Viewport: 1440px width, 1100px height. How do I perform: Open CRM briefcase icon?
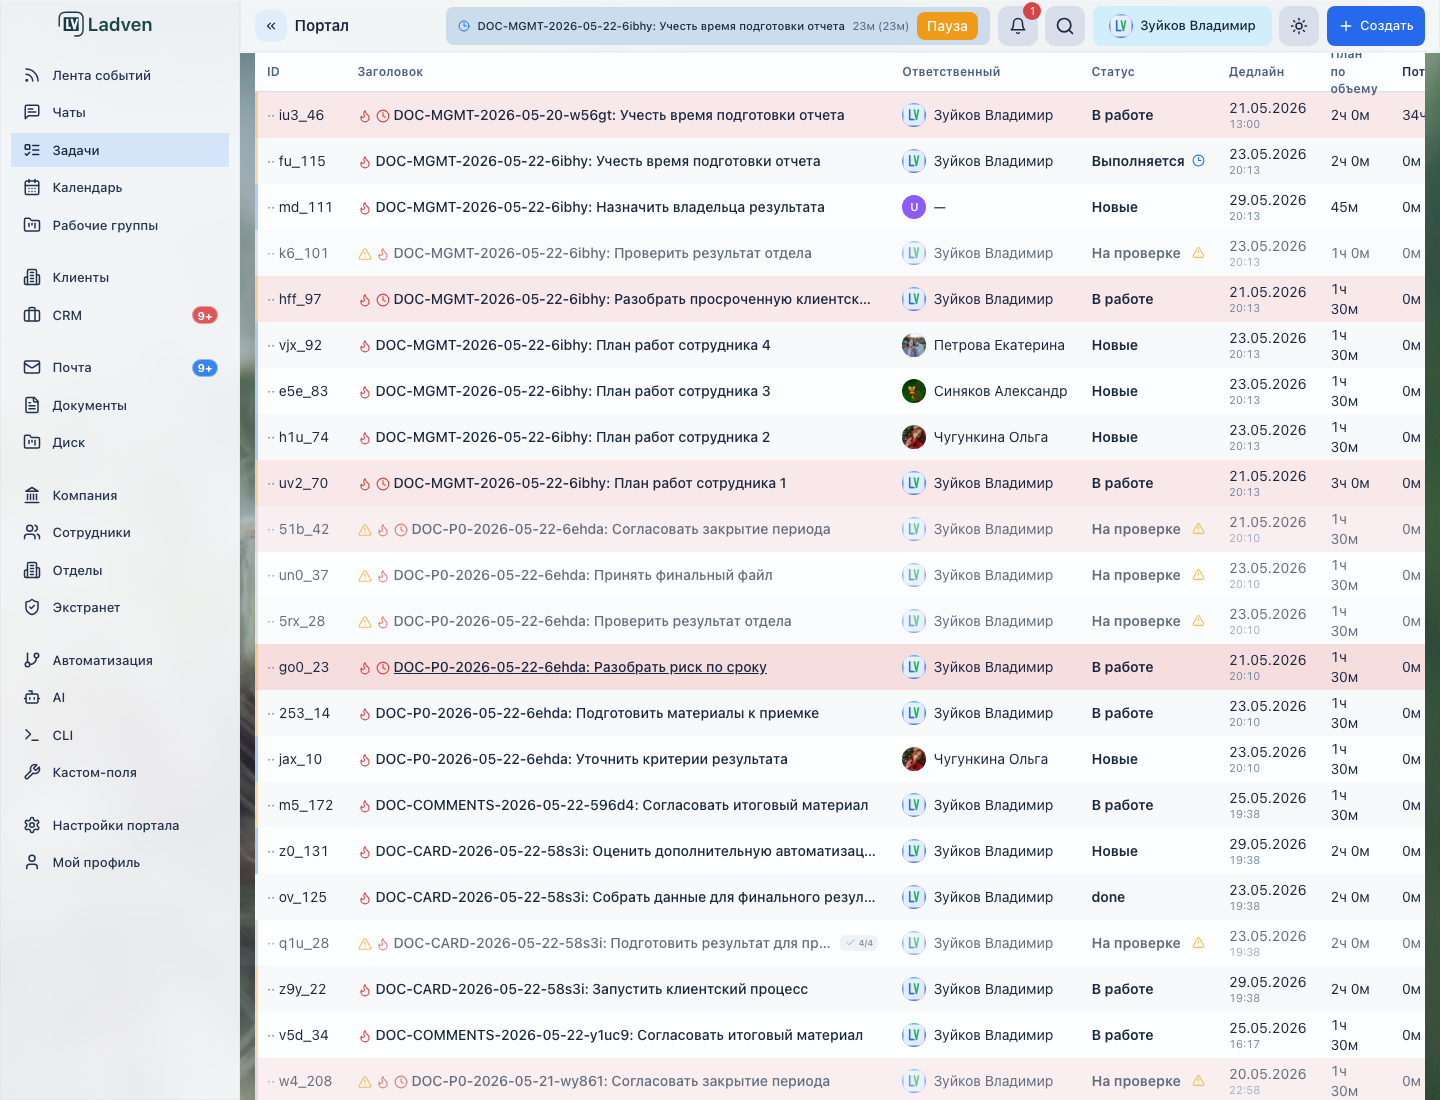[32, 315]
